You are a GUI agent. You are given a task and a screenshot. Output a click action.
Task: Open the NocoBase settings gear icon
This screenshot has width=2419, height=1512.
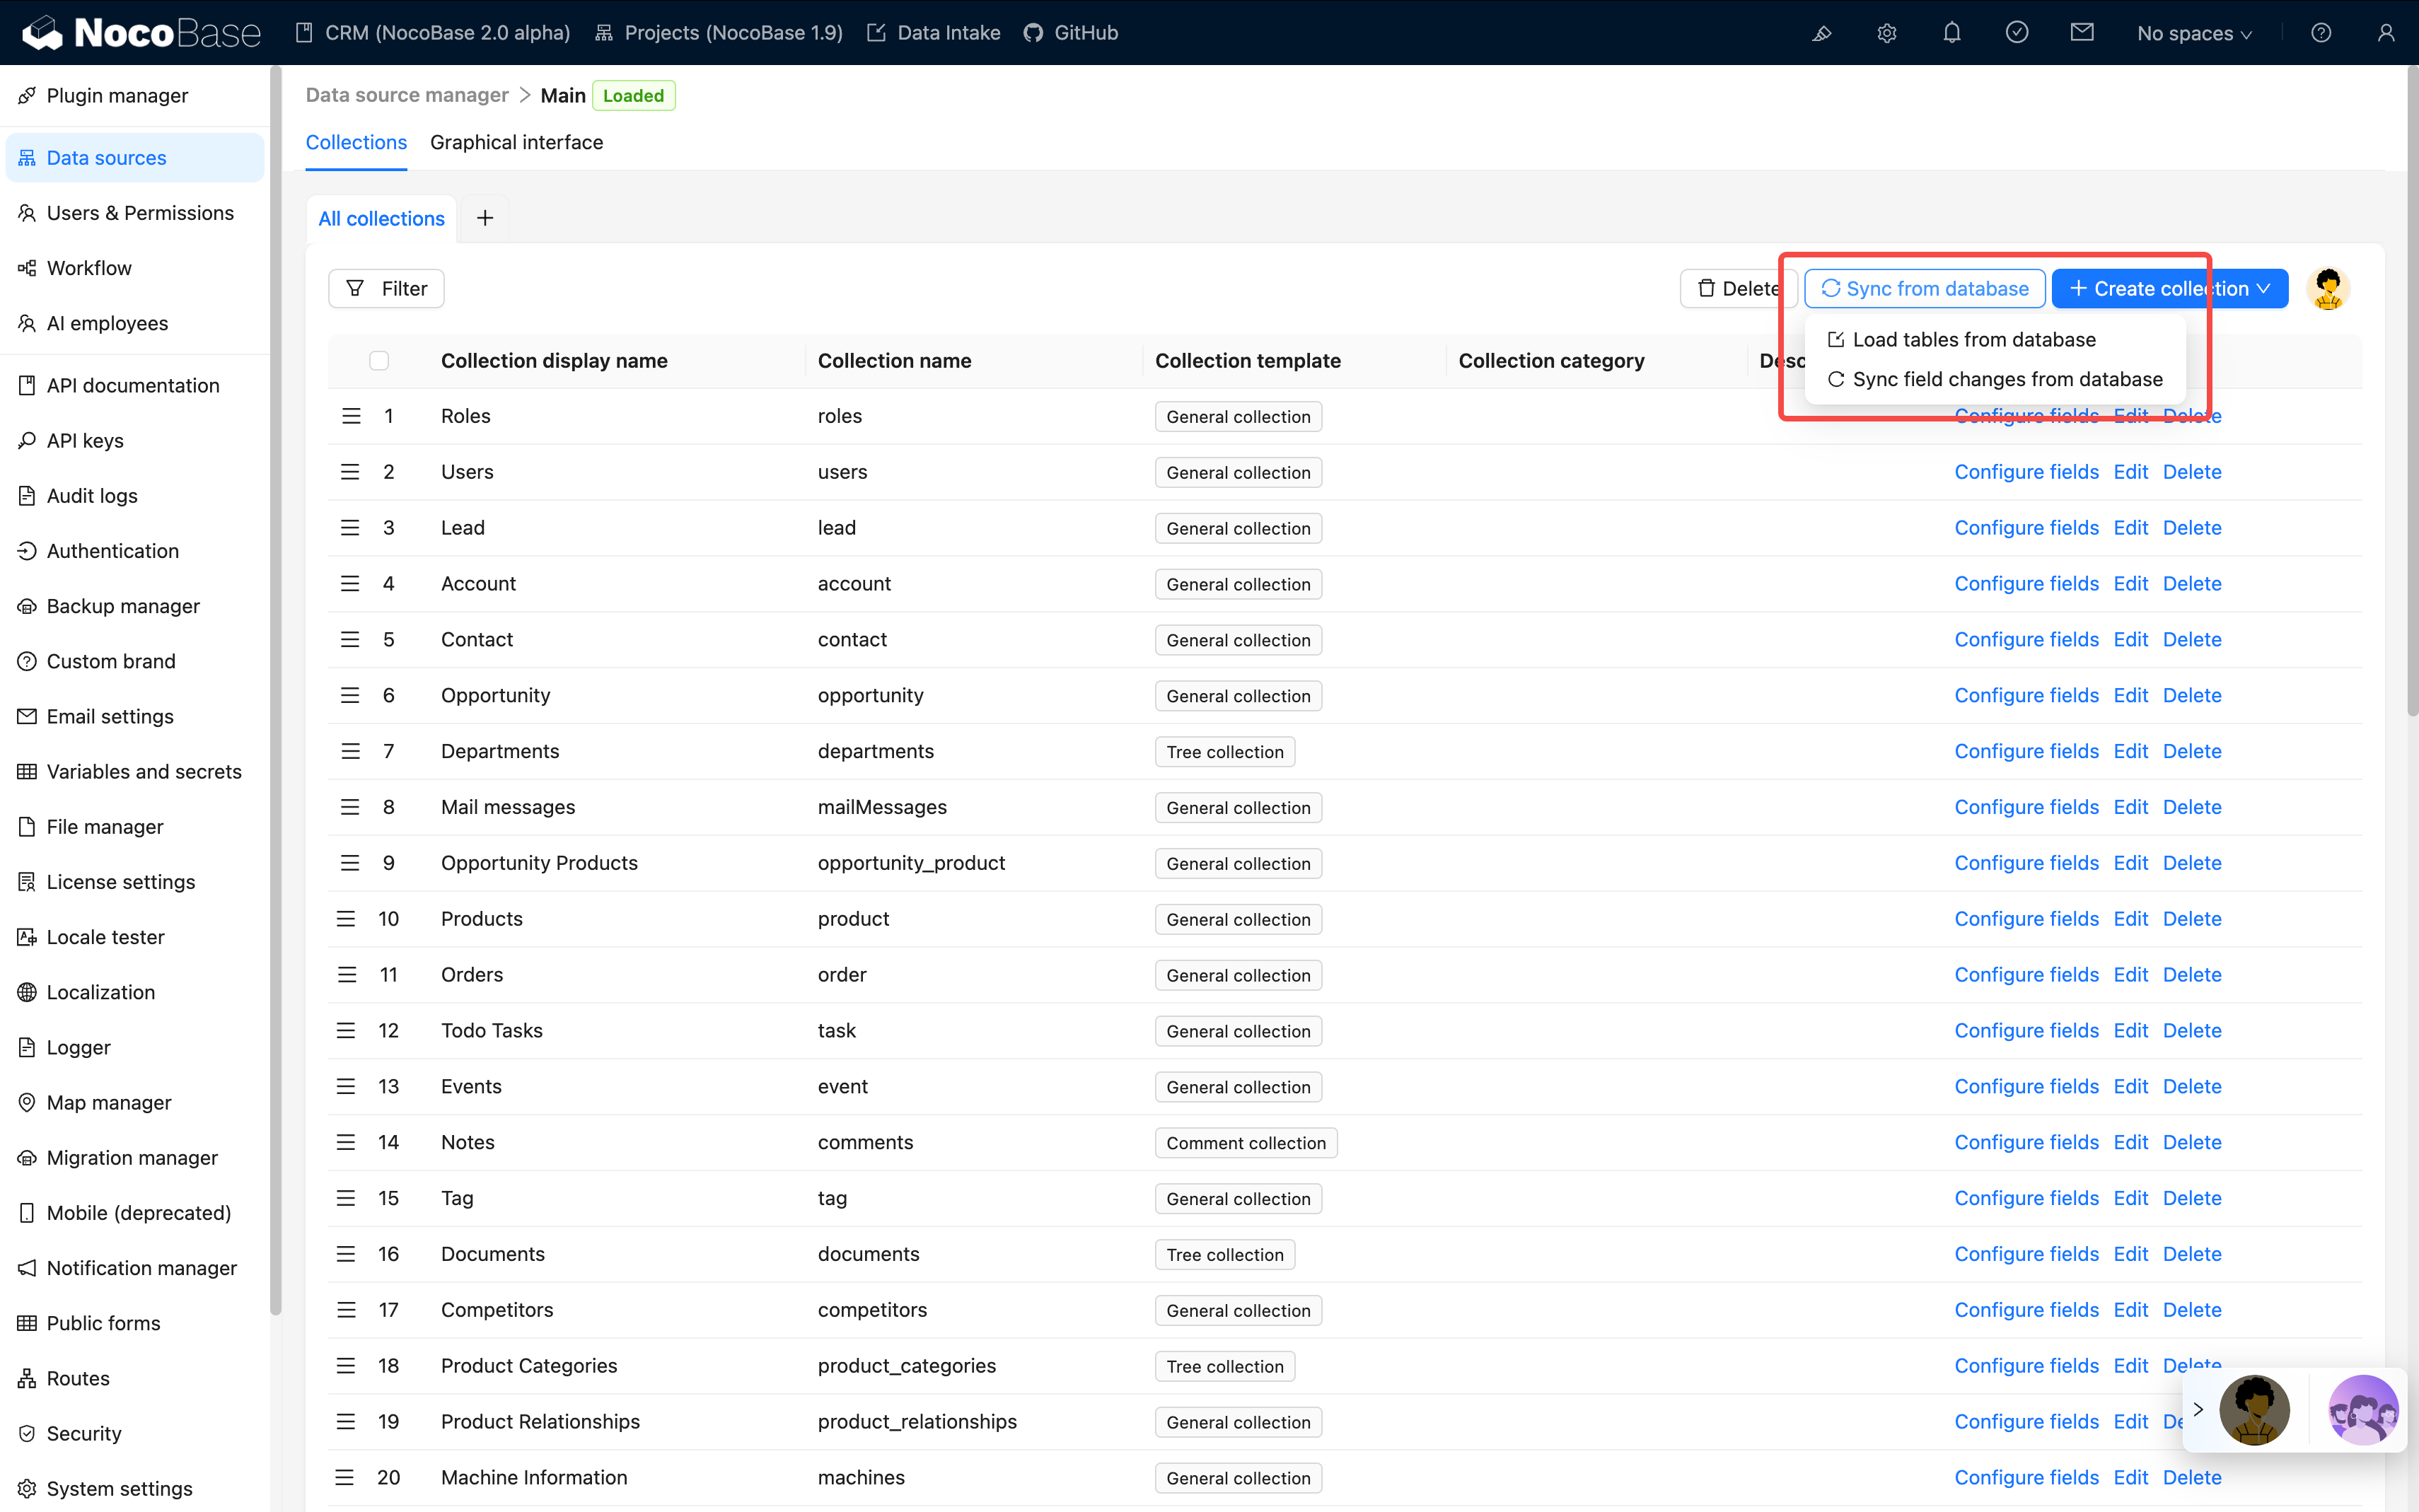[x=1886, y=32]
